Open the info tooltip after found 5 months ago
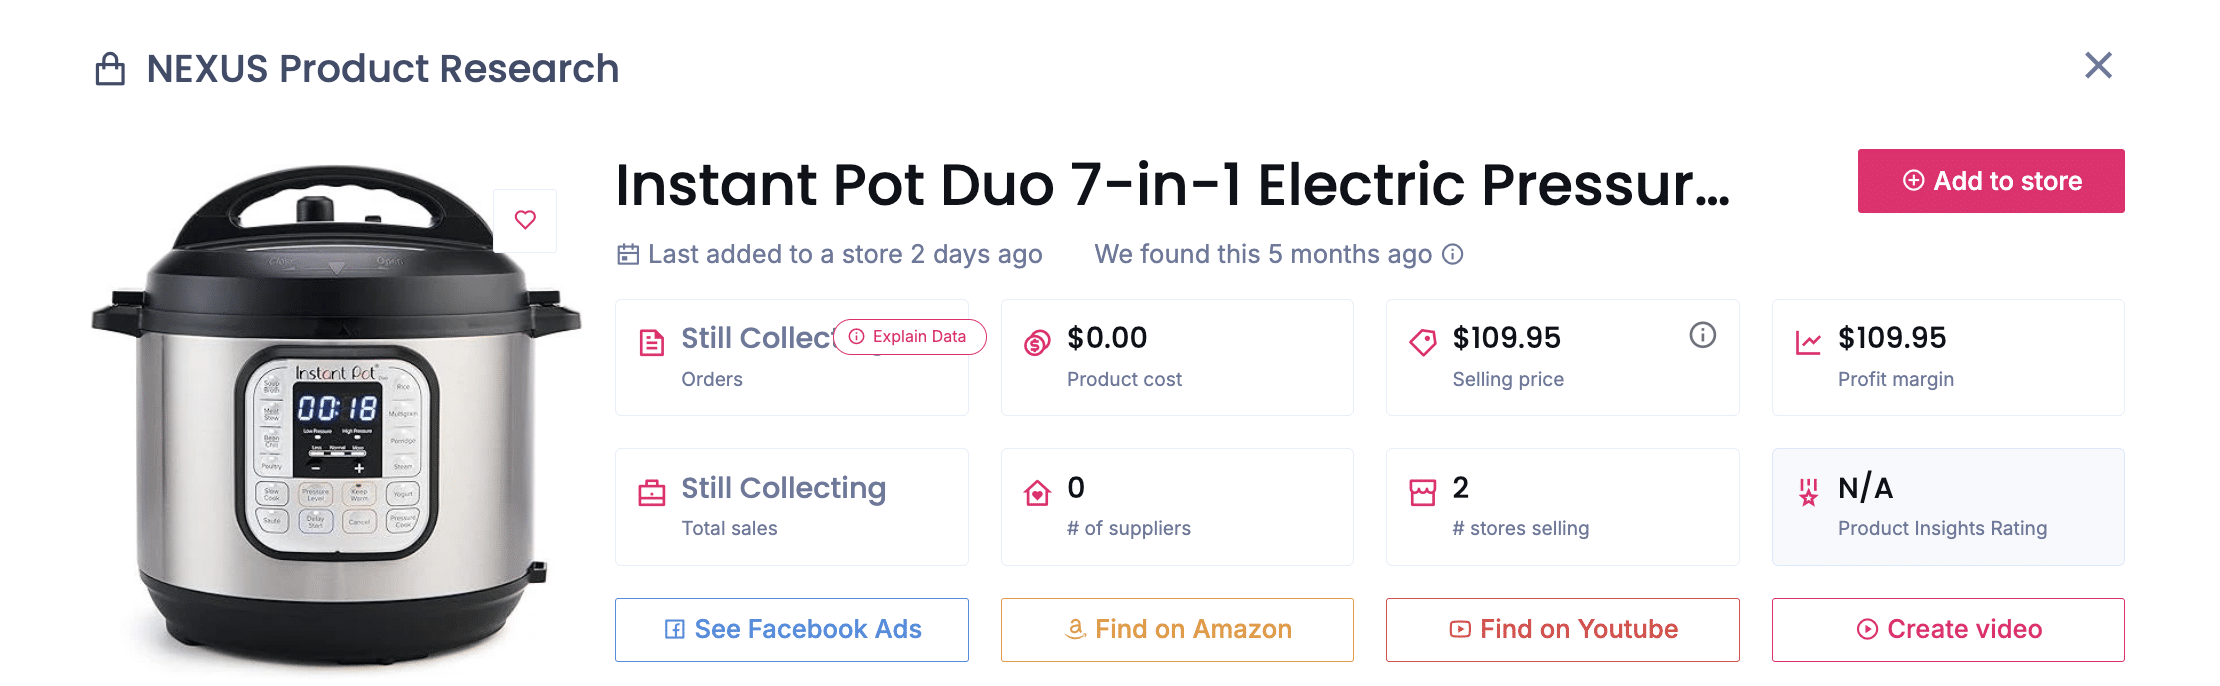 point(1452,255)
